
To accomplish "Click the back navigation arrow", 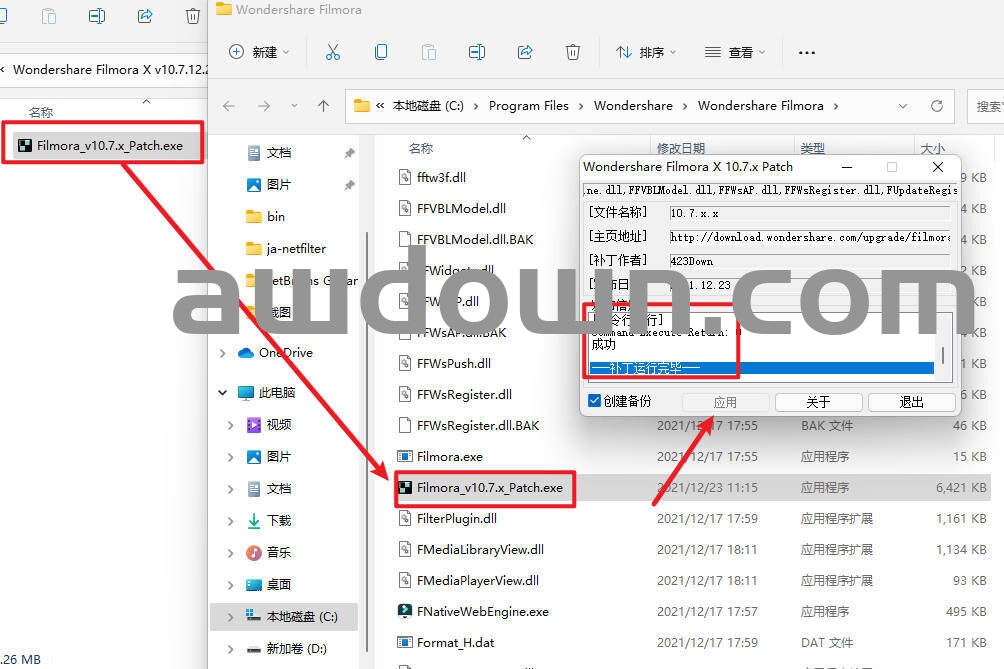I will (229, 106).
